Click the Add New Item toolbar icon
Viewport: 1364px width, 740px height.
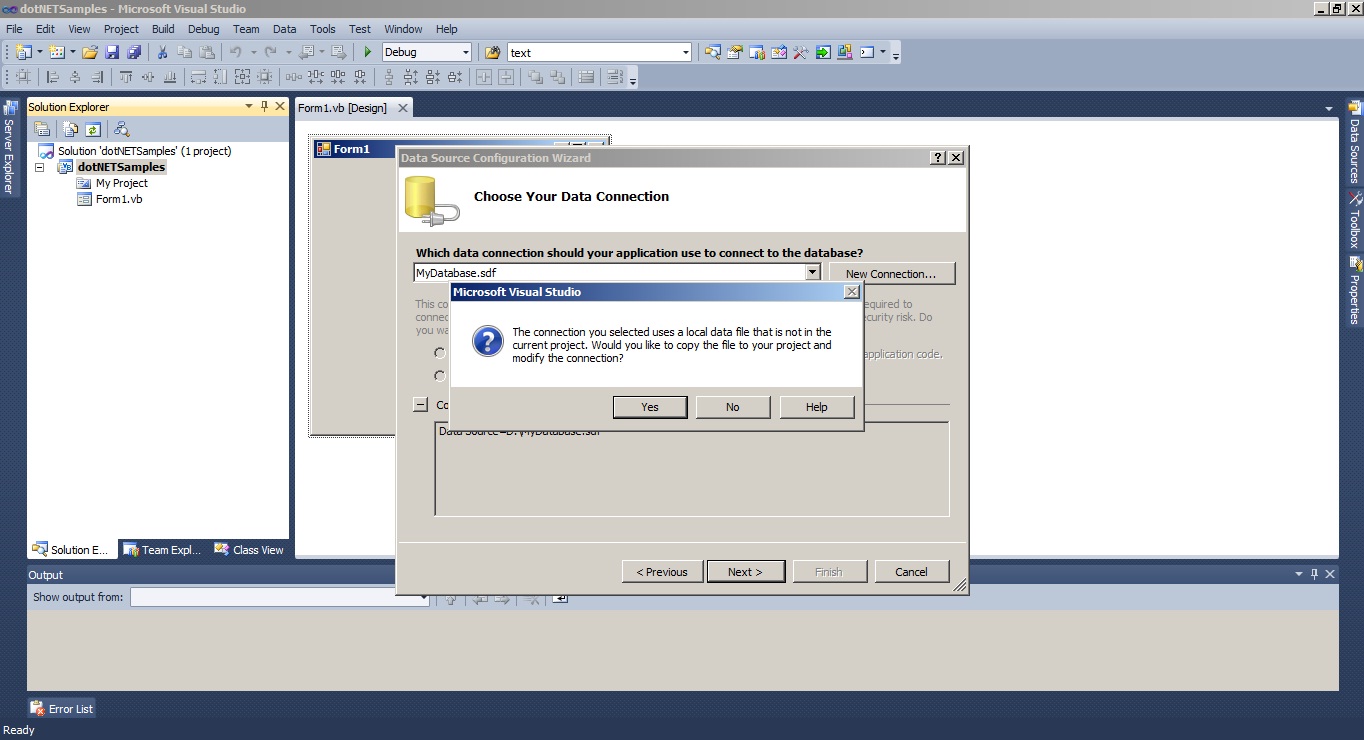pyautogui.click(x=56, y=52)
